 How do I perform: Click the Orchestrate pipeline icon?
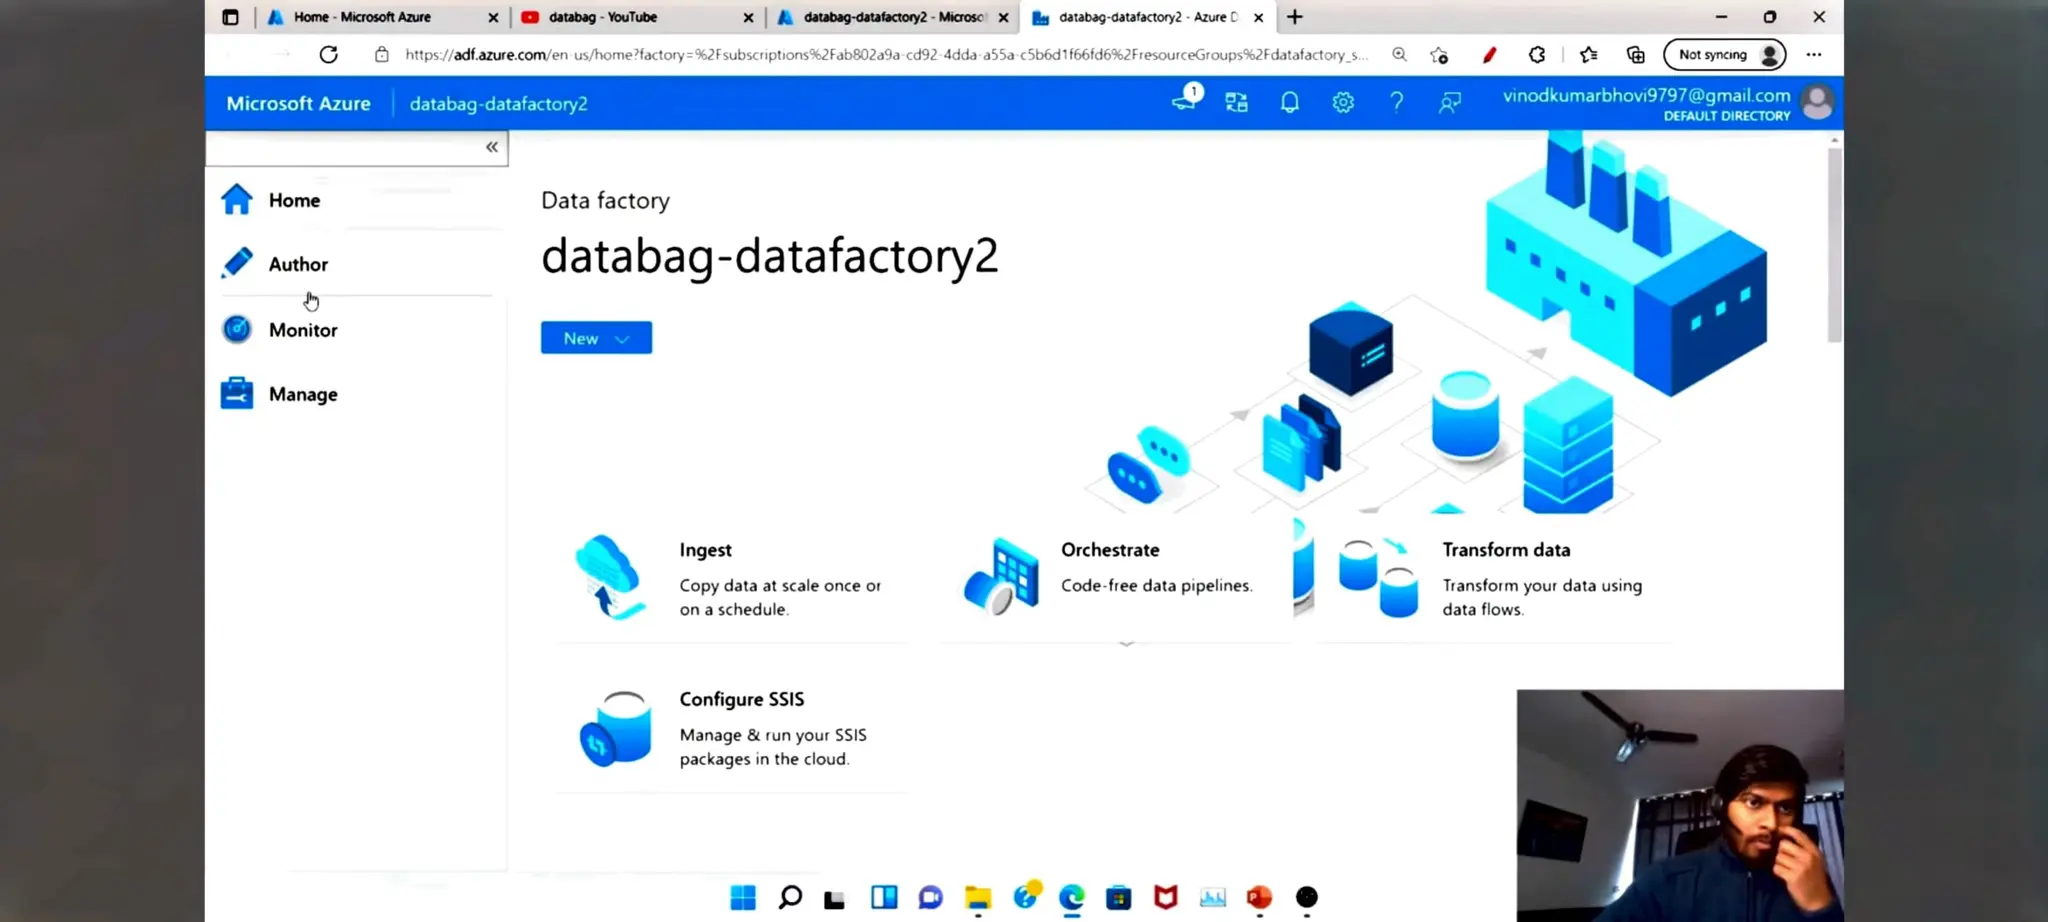[1001, 576]
